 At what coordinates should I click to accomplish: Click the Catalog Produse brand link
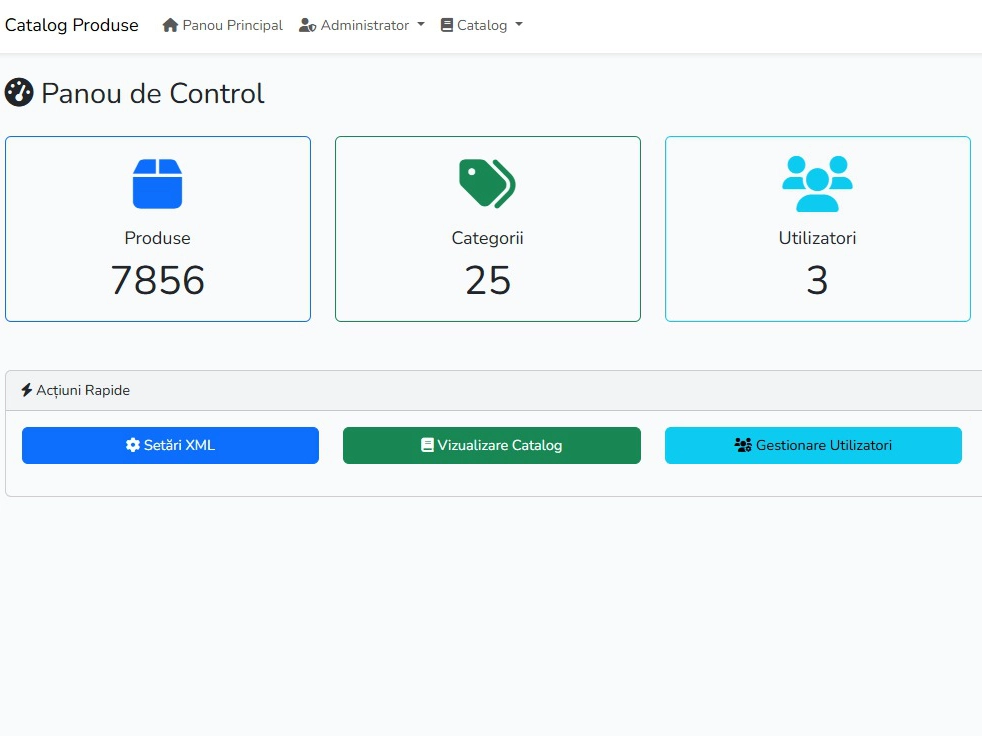pyautogui.click(x=71, y=24)
